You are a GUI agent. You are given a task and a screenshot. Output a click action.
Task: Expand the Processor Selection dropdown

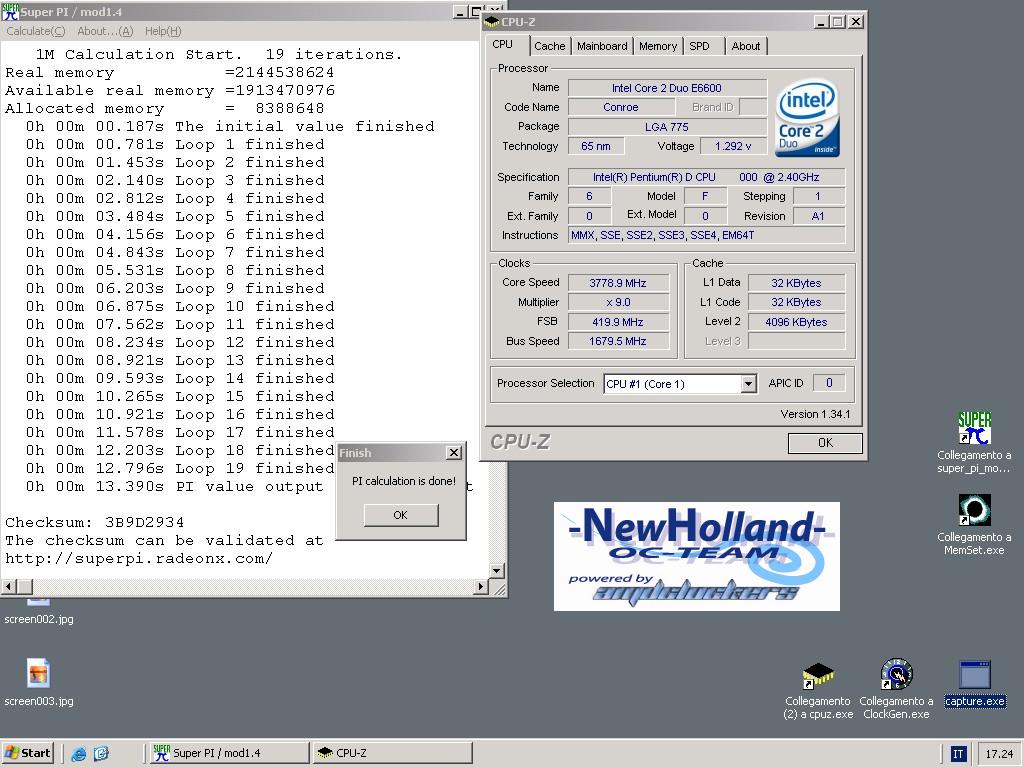pos(748,384)
